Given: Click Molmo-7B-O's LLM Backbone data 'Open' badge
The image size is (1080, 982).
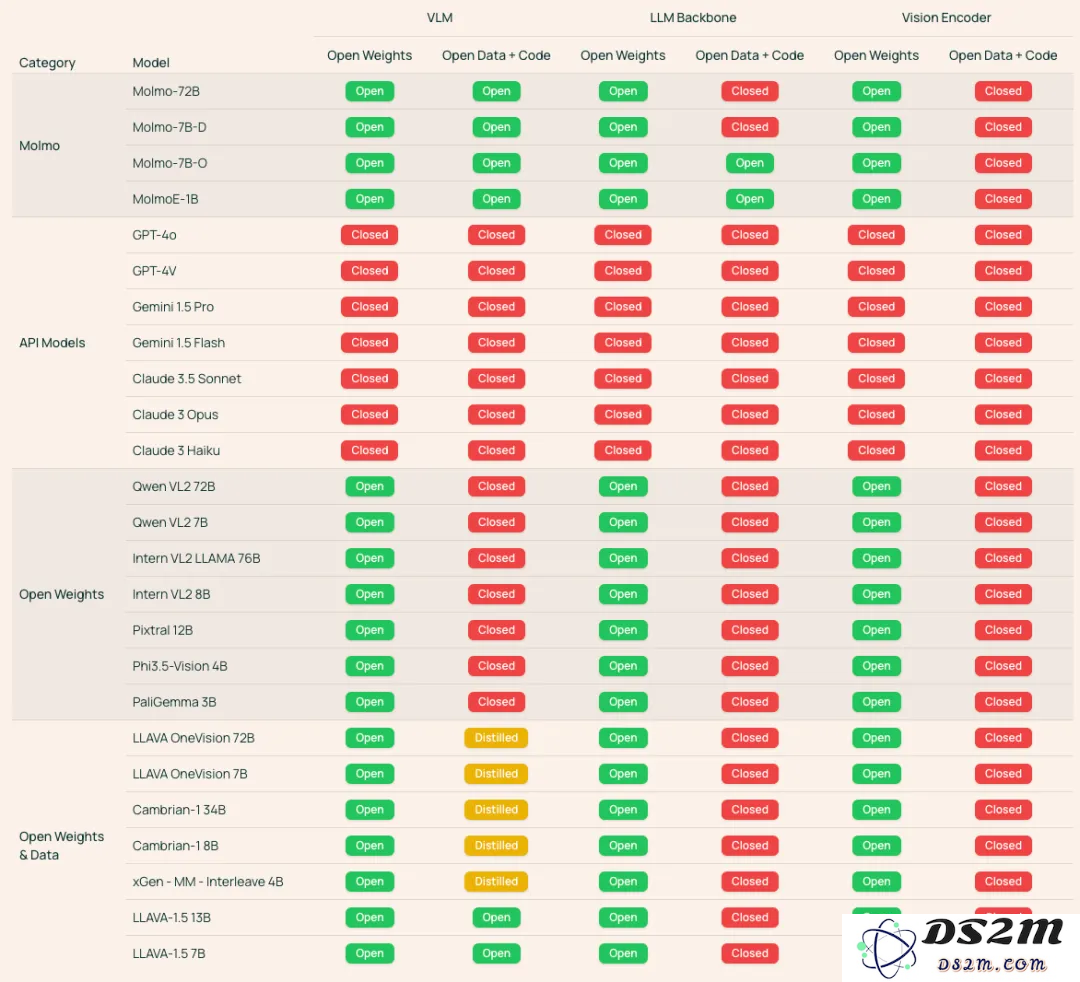Looking at the screenshot, I should point(750,163).
